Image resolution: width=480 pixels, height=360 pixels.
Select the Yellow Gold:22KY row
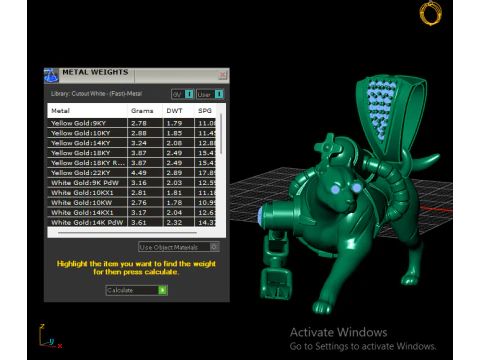coord(132,173)
